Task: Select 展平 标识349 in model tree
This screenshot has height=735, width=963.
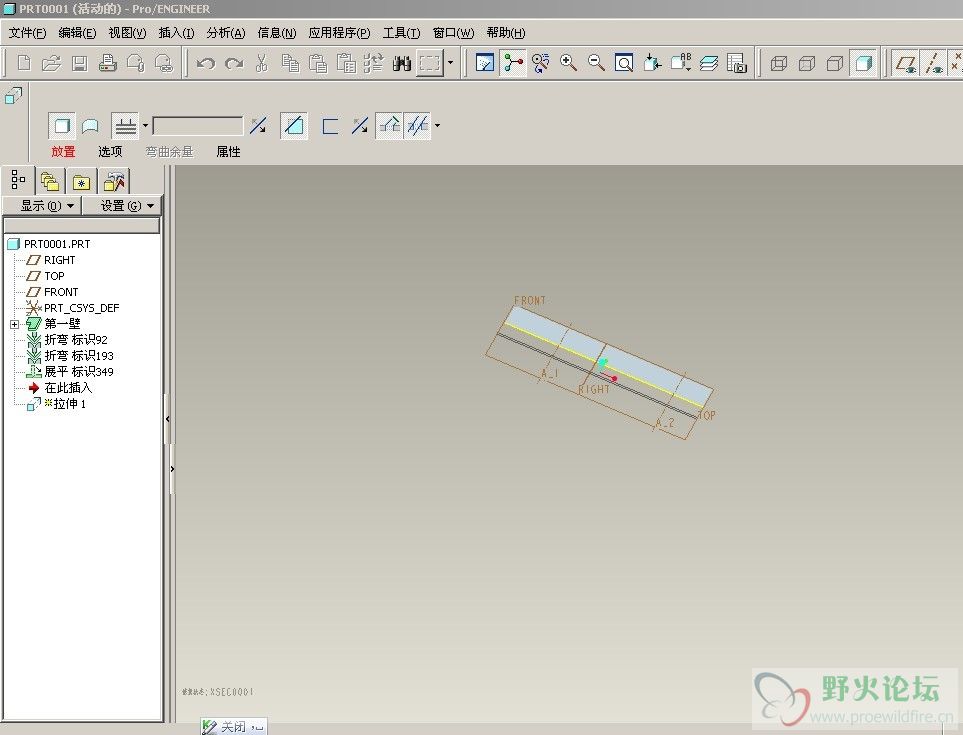Action: [x=79, y=371]
